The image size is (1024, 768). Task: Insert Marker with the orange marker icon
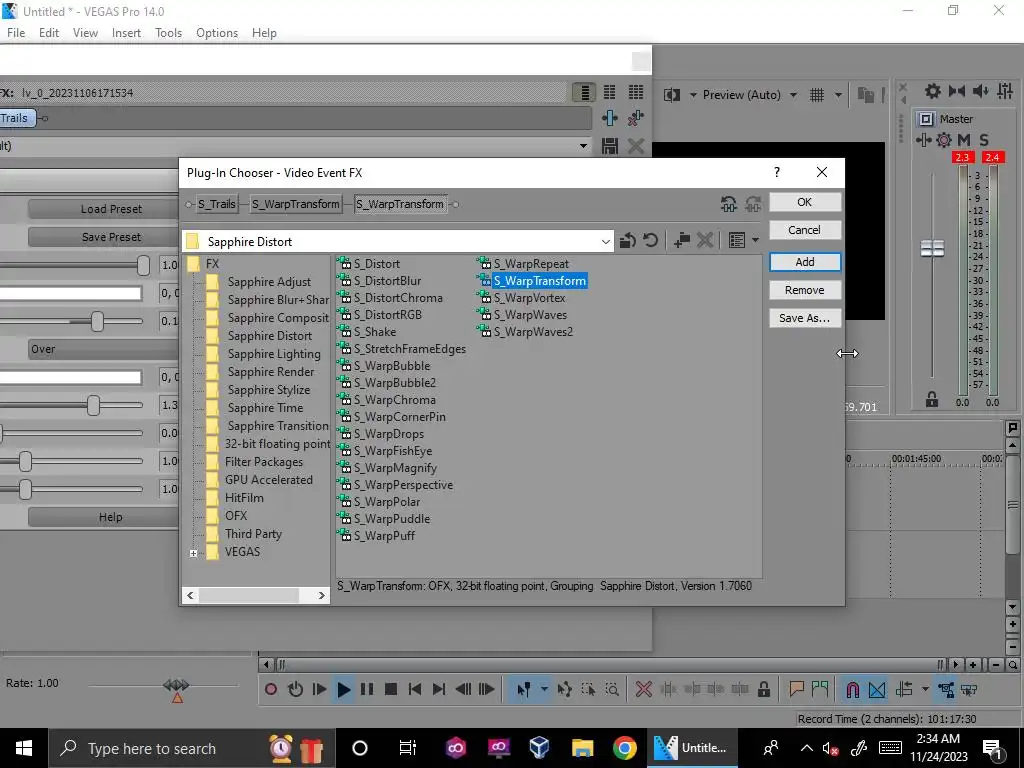coord(796,689)
